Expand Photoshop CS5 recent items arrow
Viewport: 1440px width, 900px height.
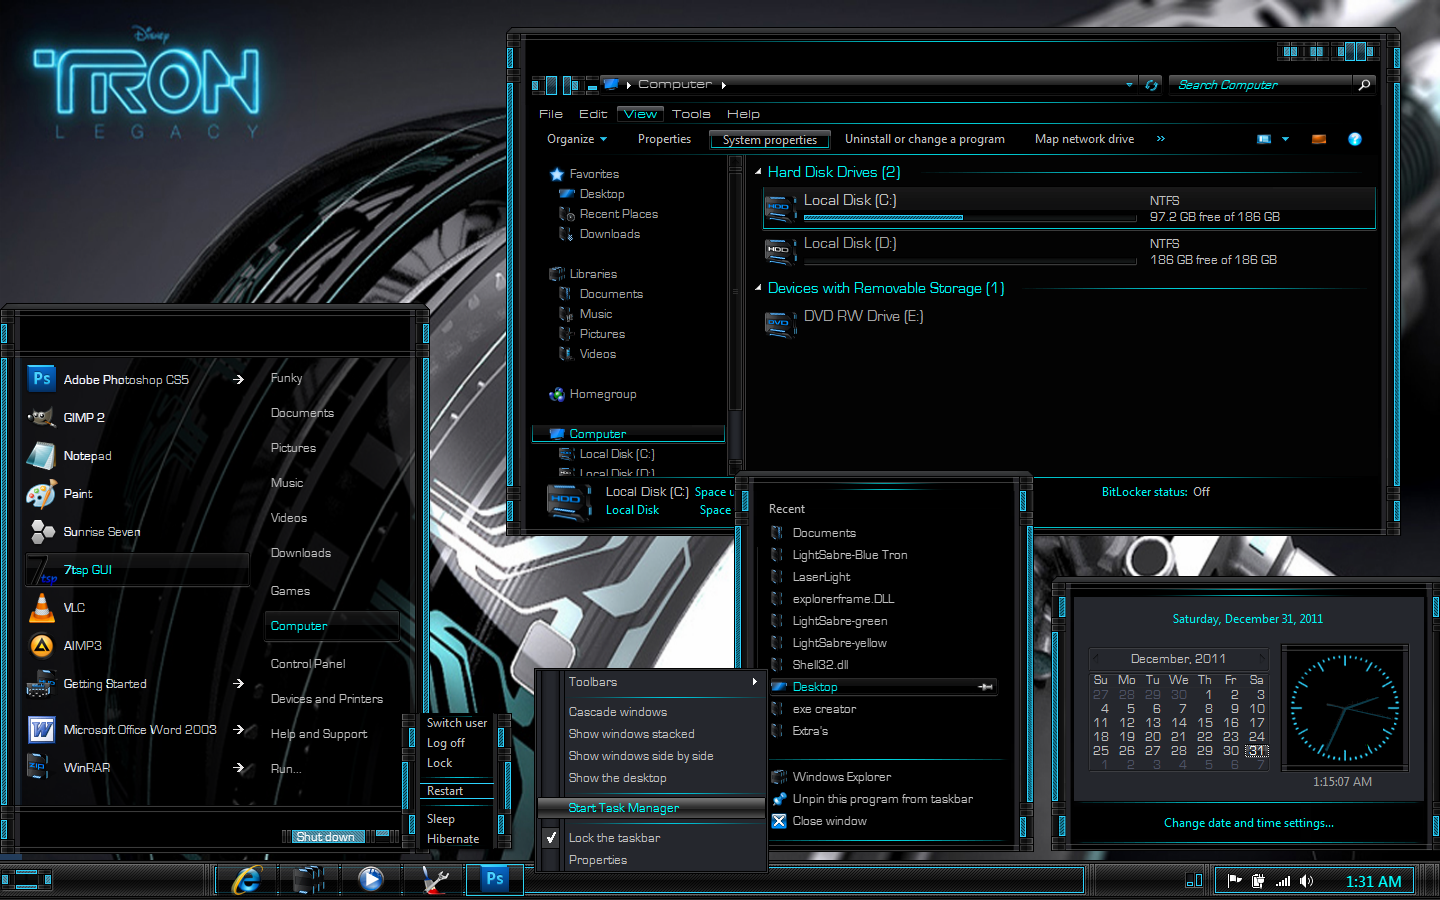coord(238,380)
